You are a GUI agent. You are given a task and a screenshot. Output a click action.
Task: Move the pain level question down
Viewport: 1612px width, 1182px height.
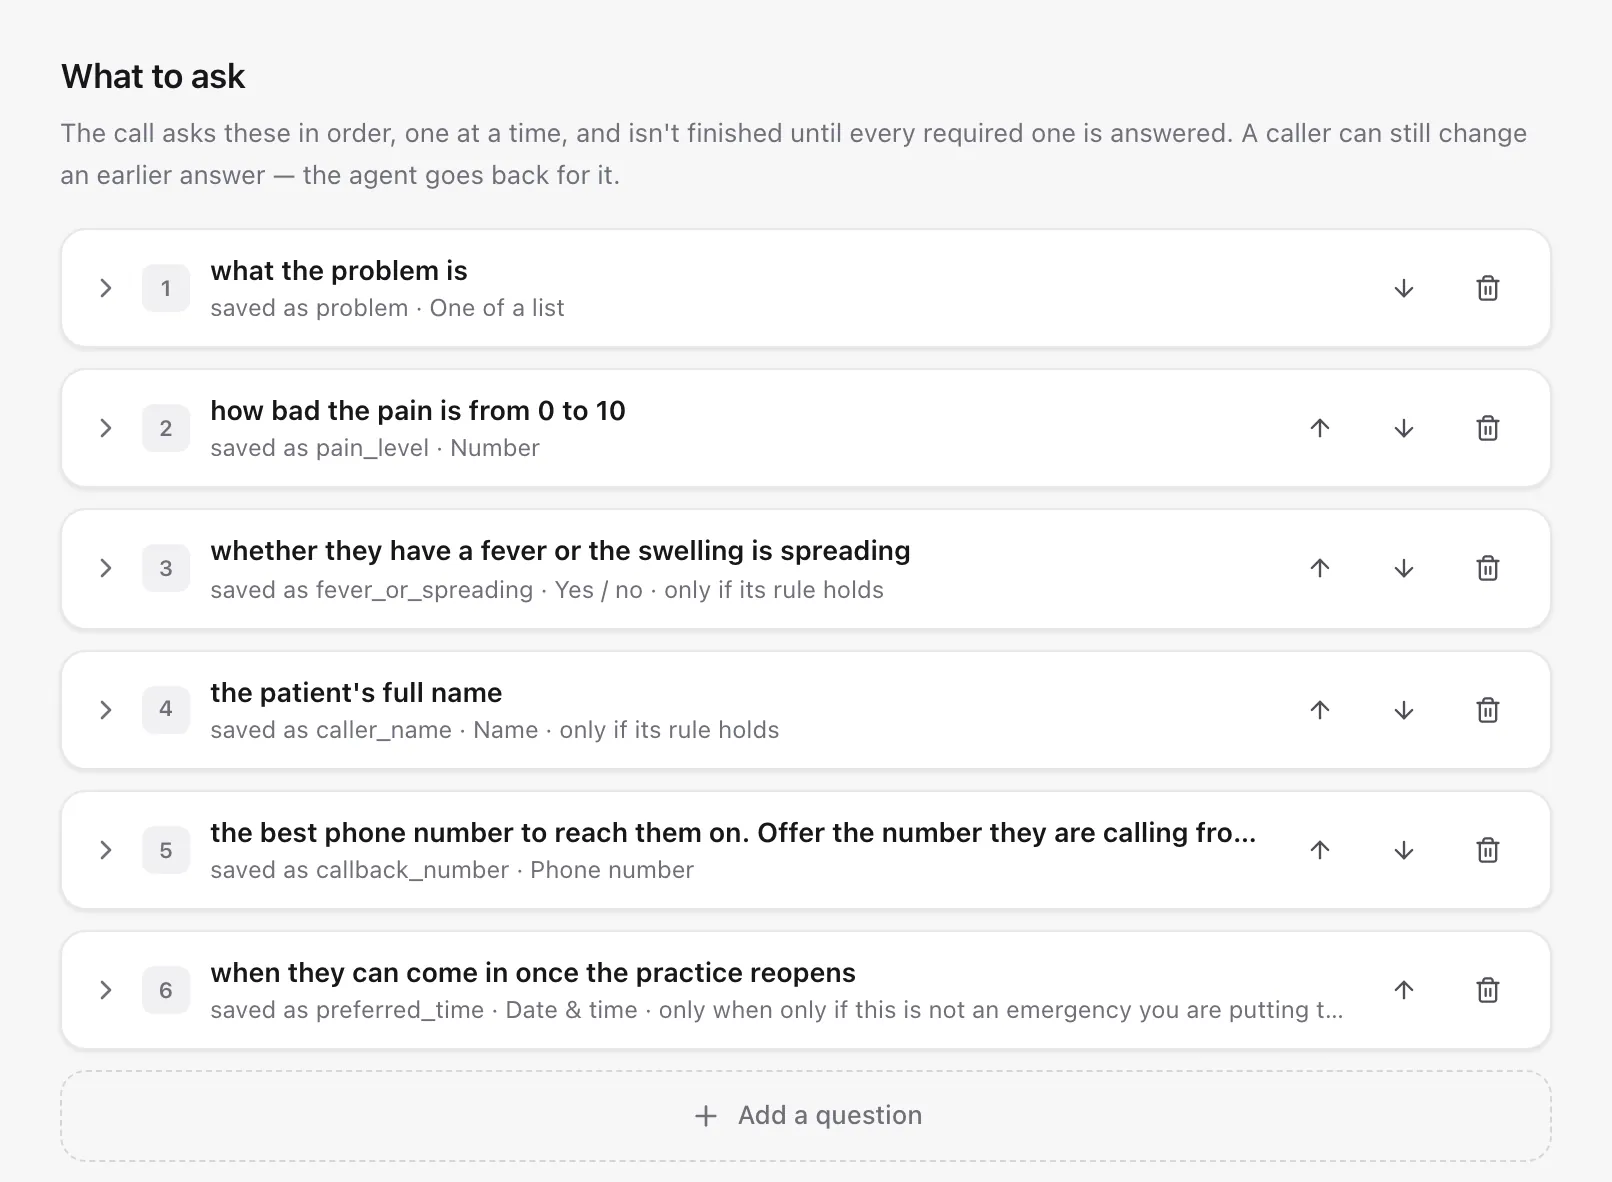coord(1404,428)
